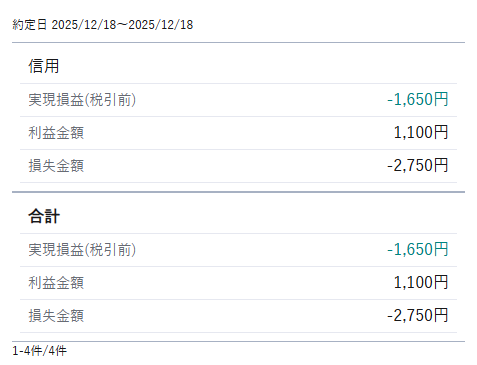Select the green -1,650円 value under 信用
The image size is (477, 365).
point(418,99)
